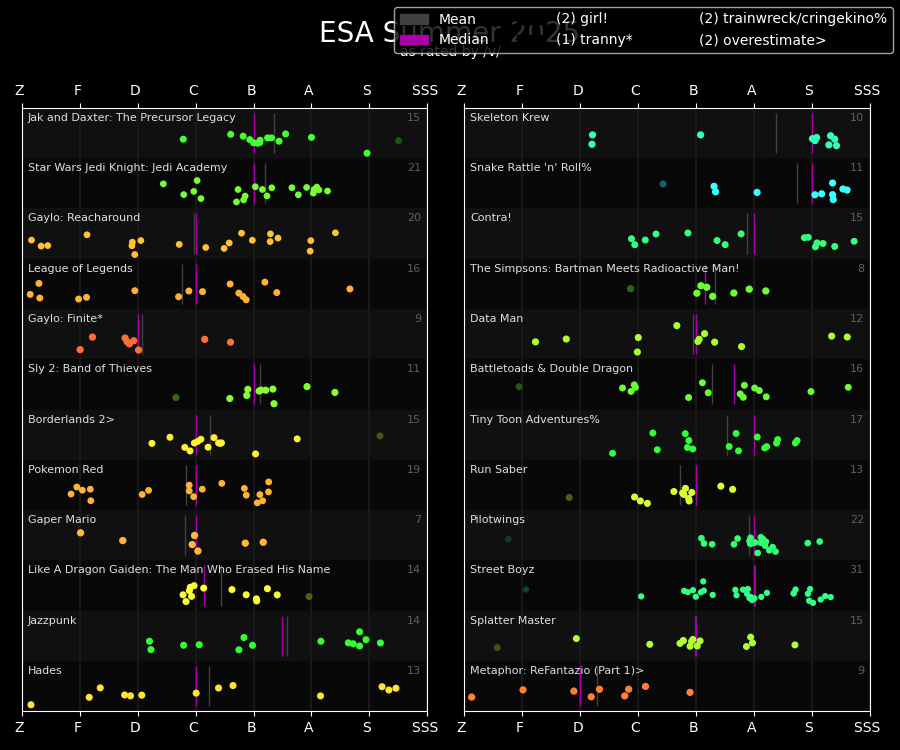
Task: Click vote count 13 in Hades row
Action: click(x=414, y=670)
